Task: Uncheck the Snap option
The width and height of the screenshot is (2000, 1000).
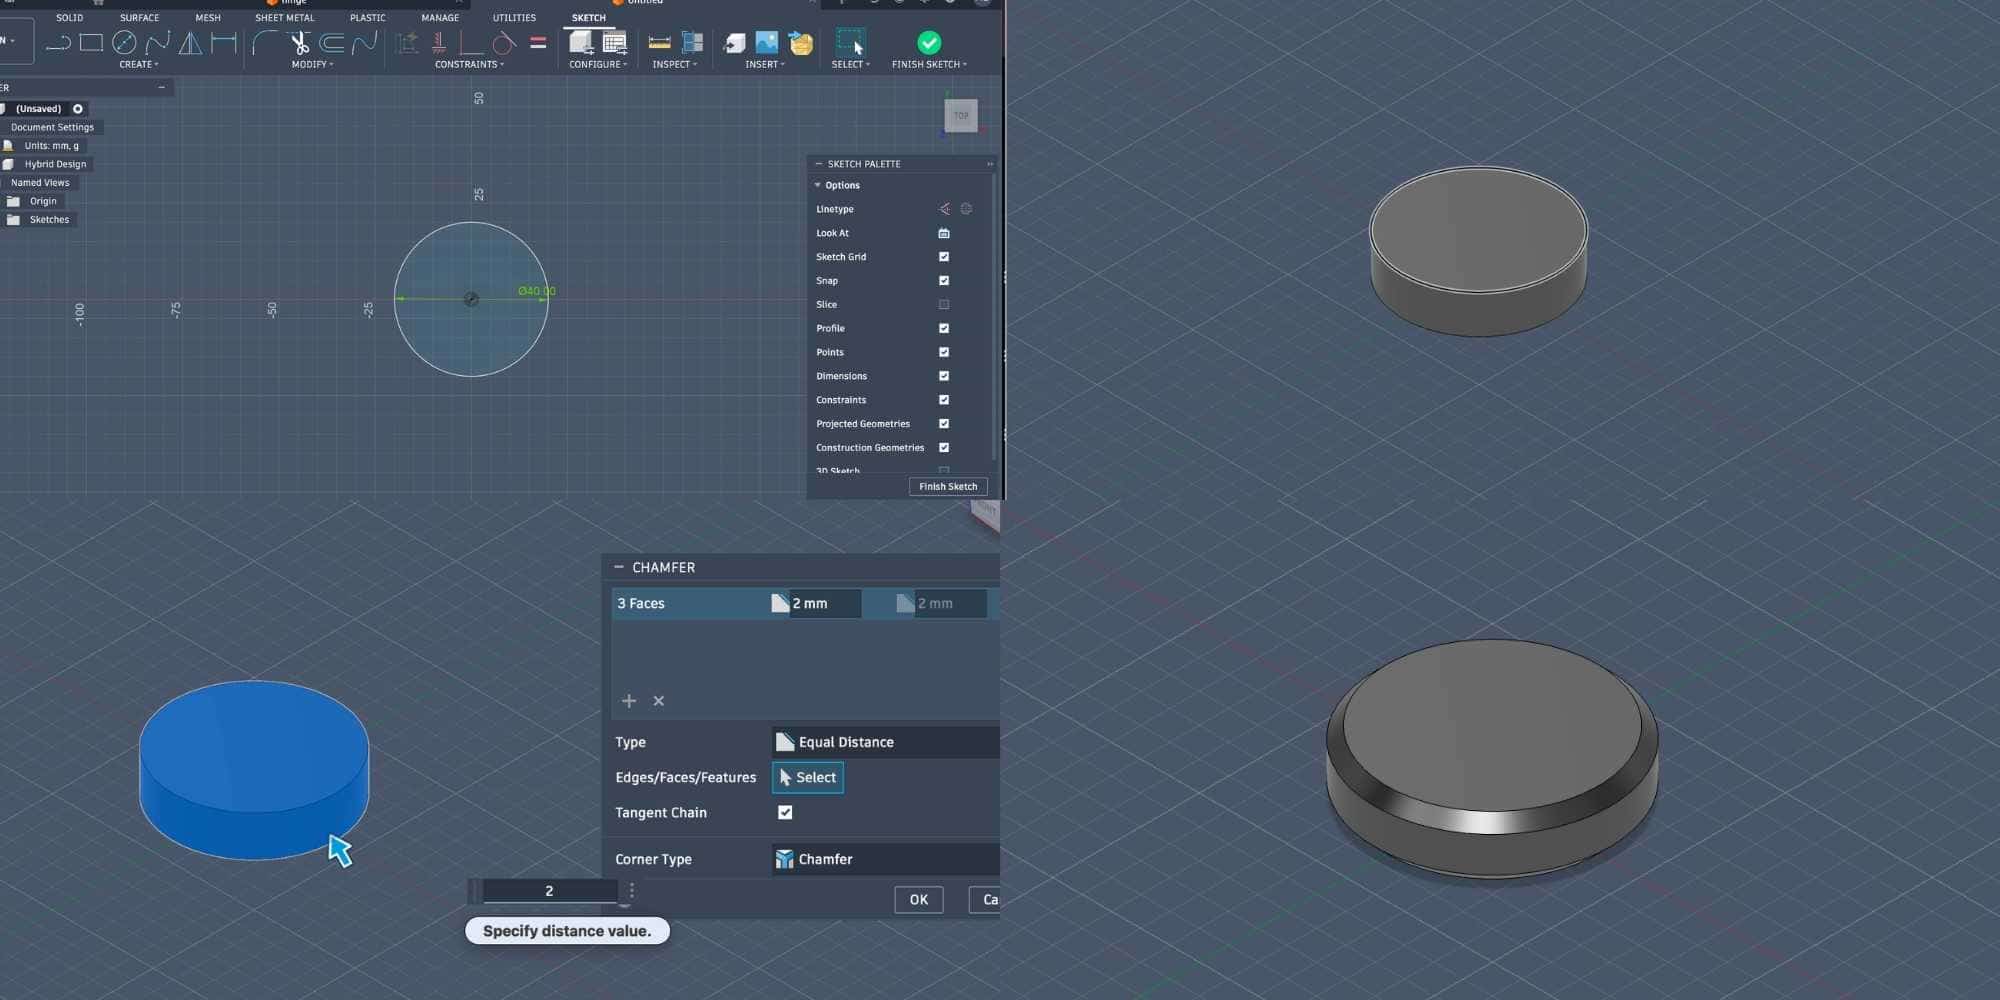Action: pos(944,281)
